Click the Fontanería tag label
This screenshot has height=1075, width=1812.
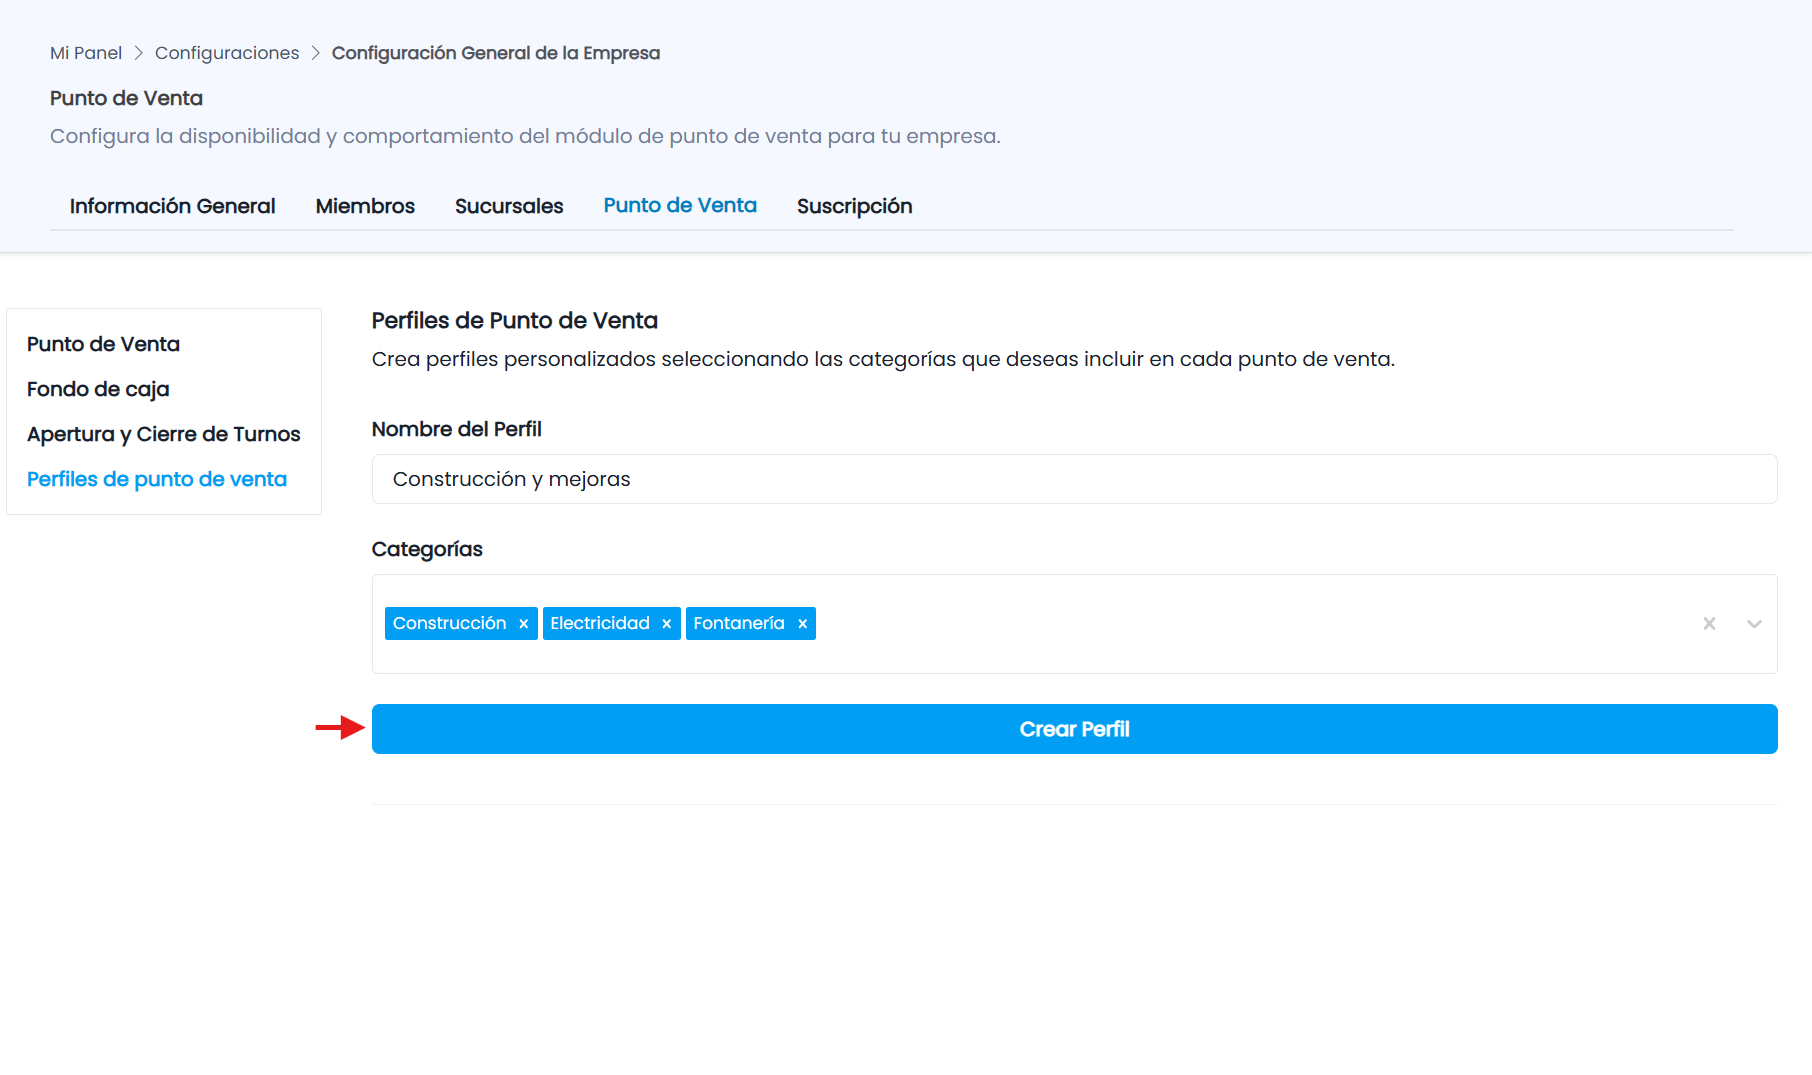coord(739,624)
